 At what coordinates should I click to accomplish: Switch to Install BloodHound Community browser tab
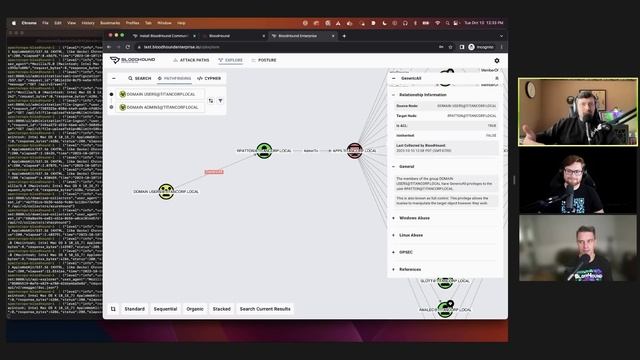click(163, 36)
